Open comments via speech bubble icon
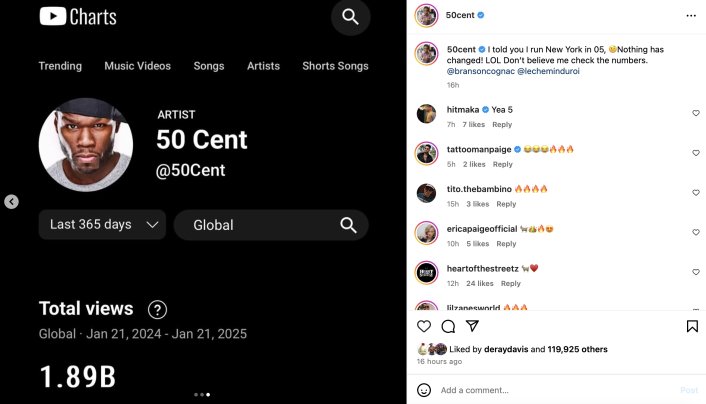Viewport: 706px width, 404px height. 448,326
